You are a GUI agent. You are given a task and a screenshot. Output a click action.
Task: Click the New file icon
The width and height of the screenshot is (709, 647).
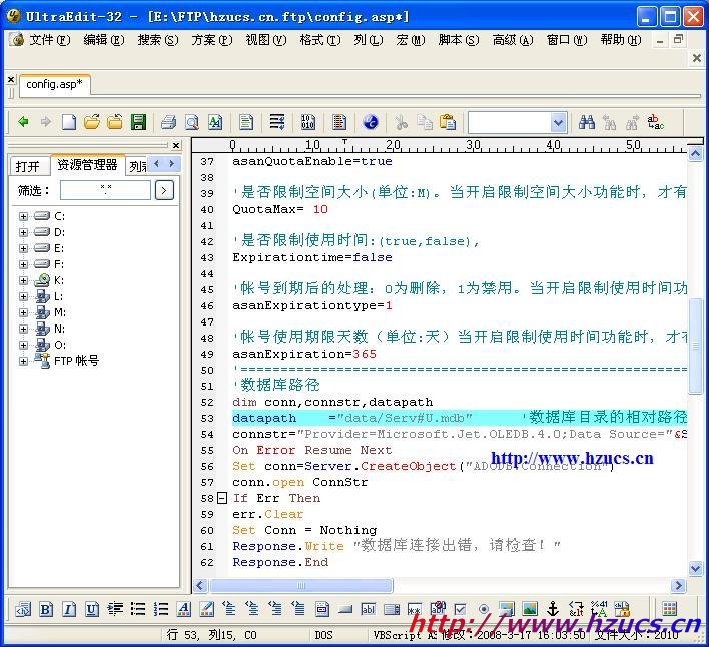(68, 122)
